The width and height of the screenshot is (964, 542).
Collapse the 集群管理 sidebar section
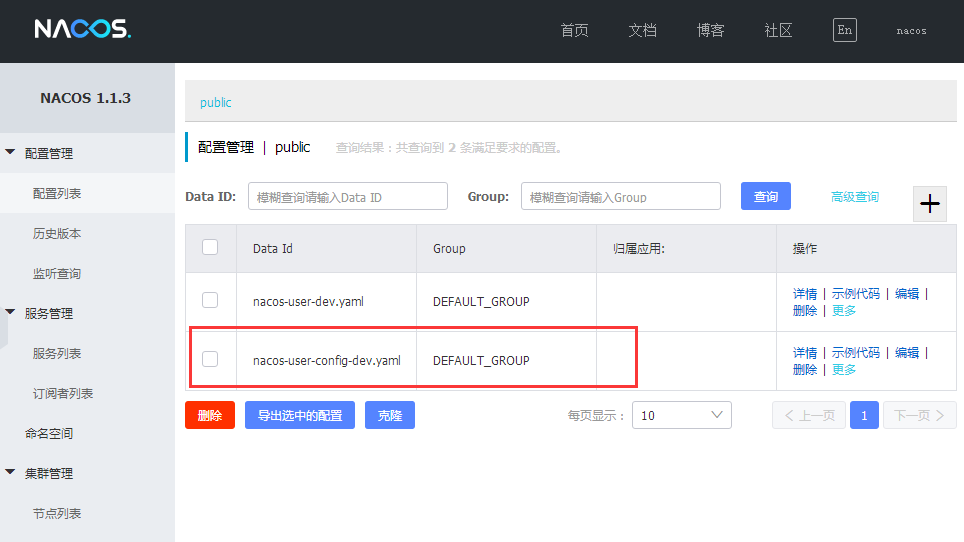pos(10,472)
